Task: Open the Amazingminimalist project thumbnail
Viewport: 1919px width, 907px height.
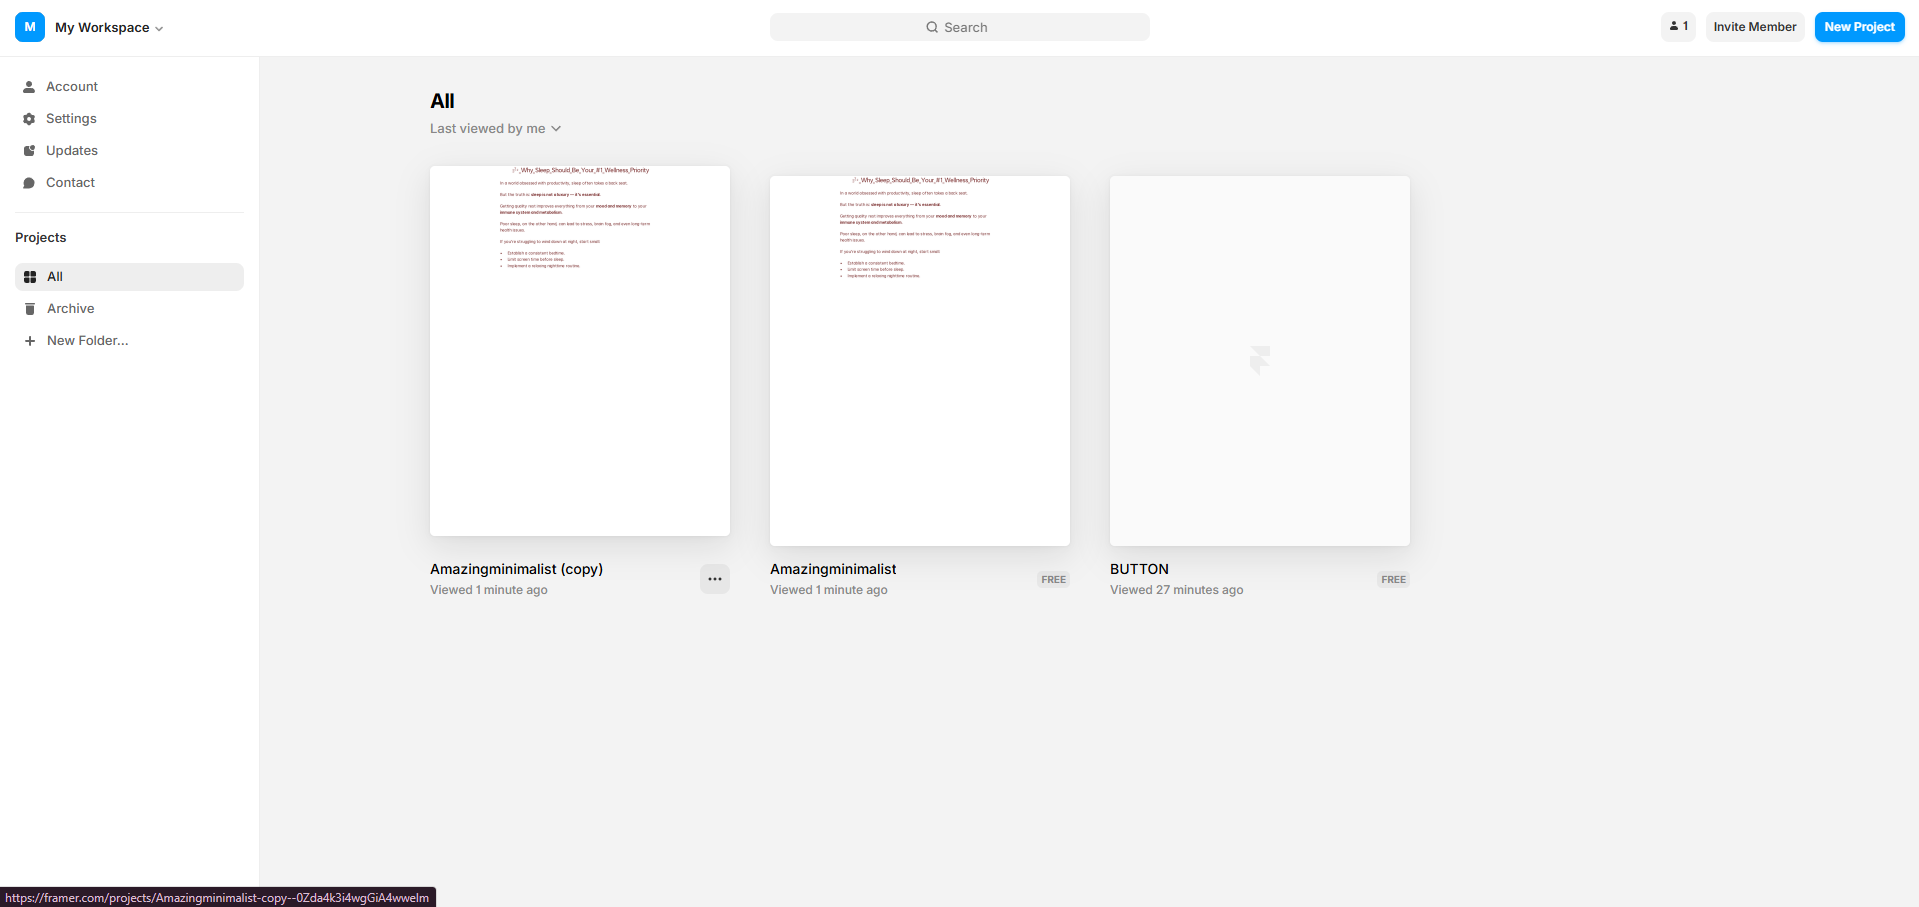Action: coord(920,361)
